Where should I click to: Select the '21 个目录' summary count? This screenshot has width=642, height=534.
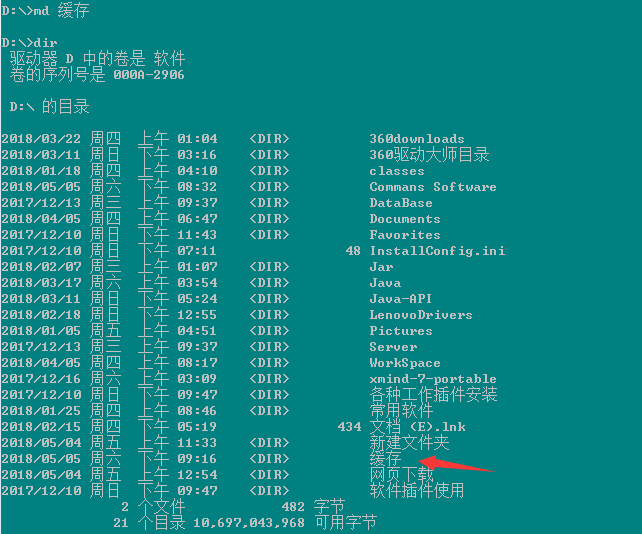pos(149,523)
